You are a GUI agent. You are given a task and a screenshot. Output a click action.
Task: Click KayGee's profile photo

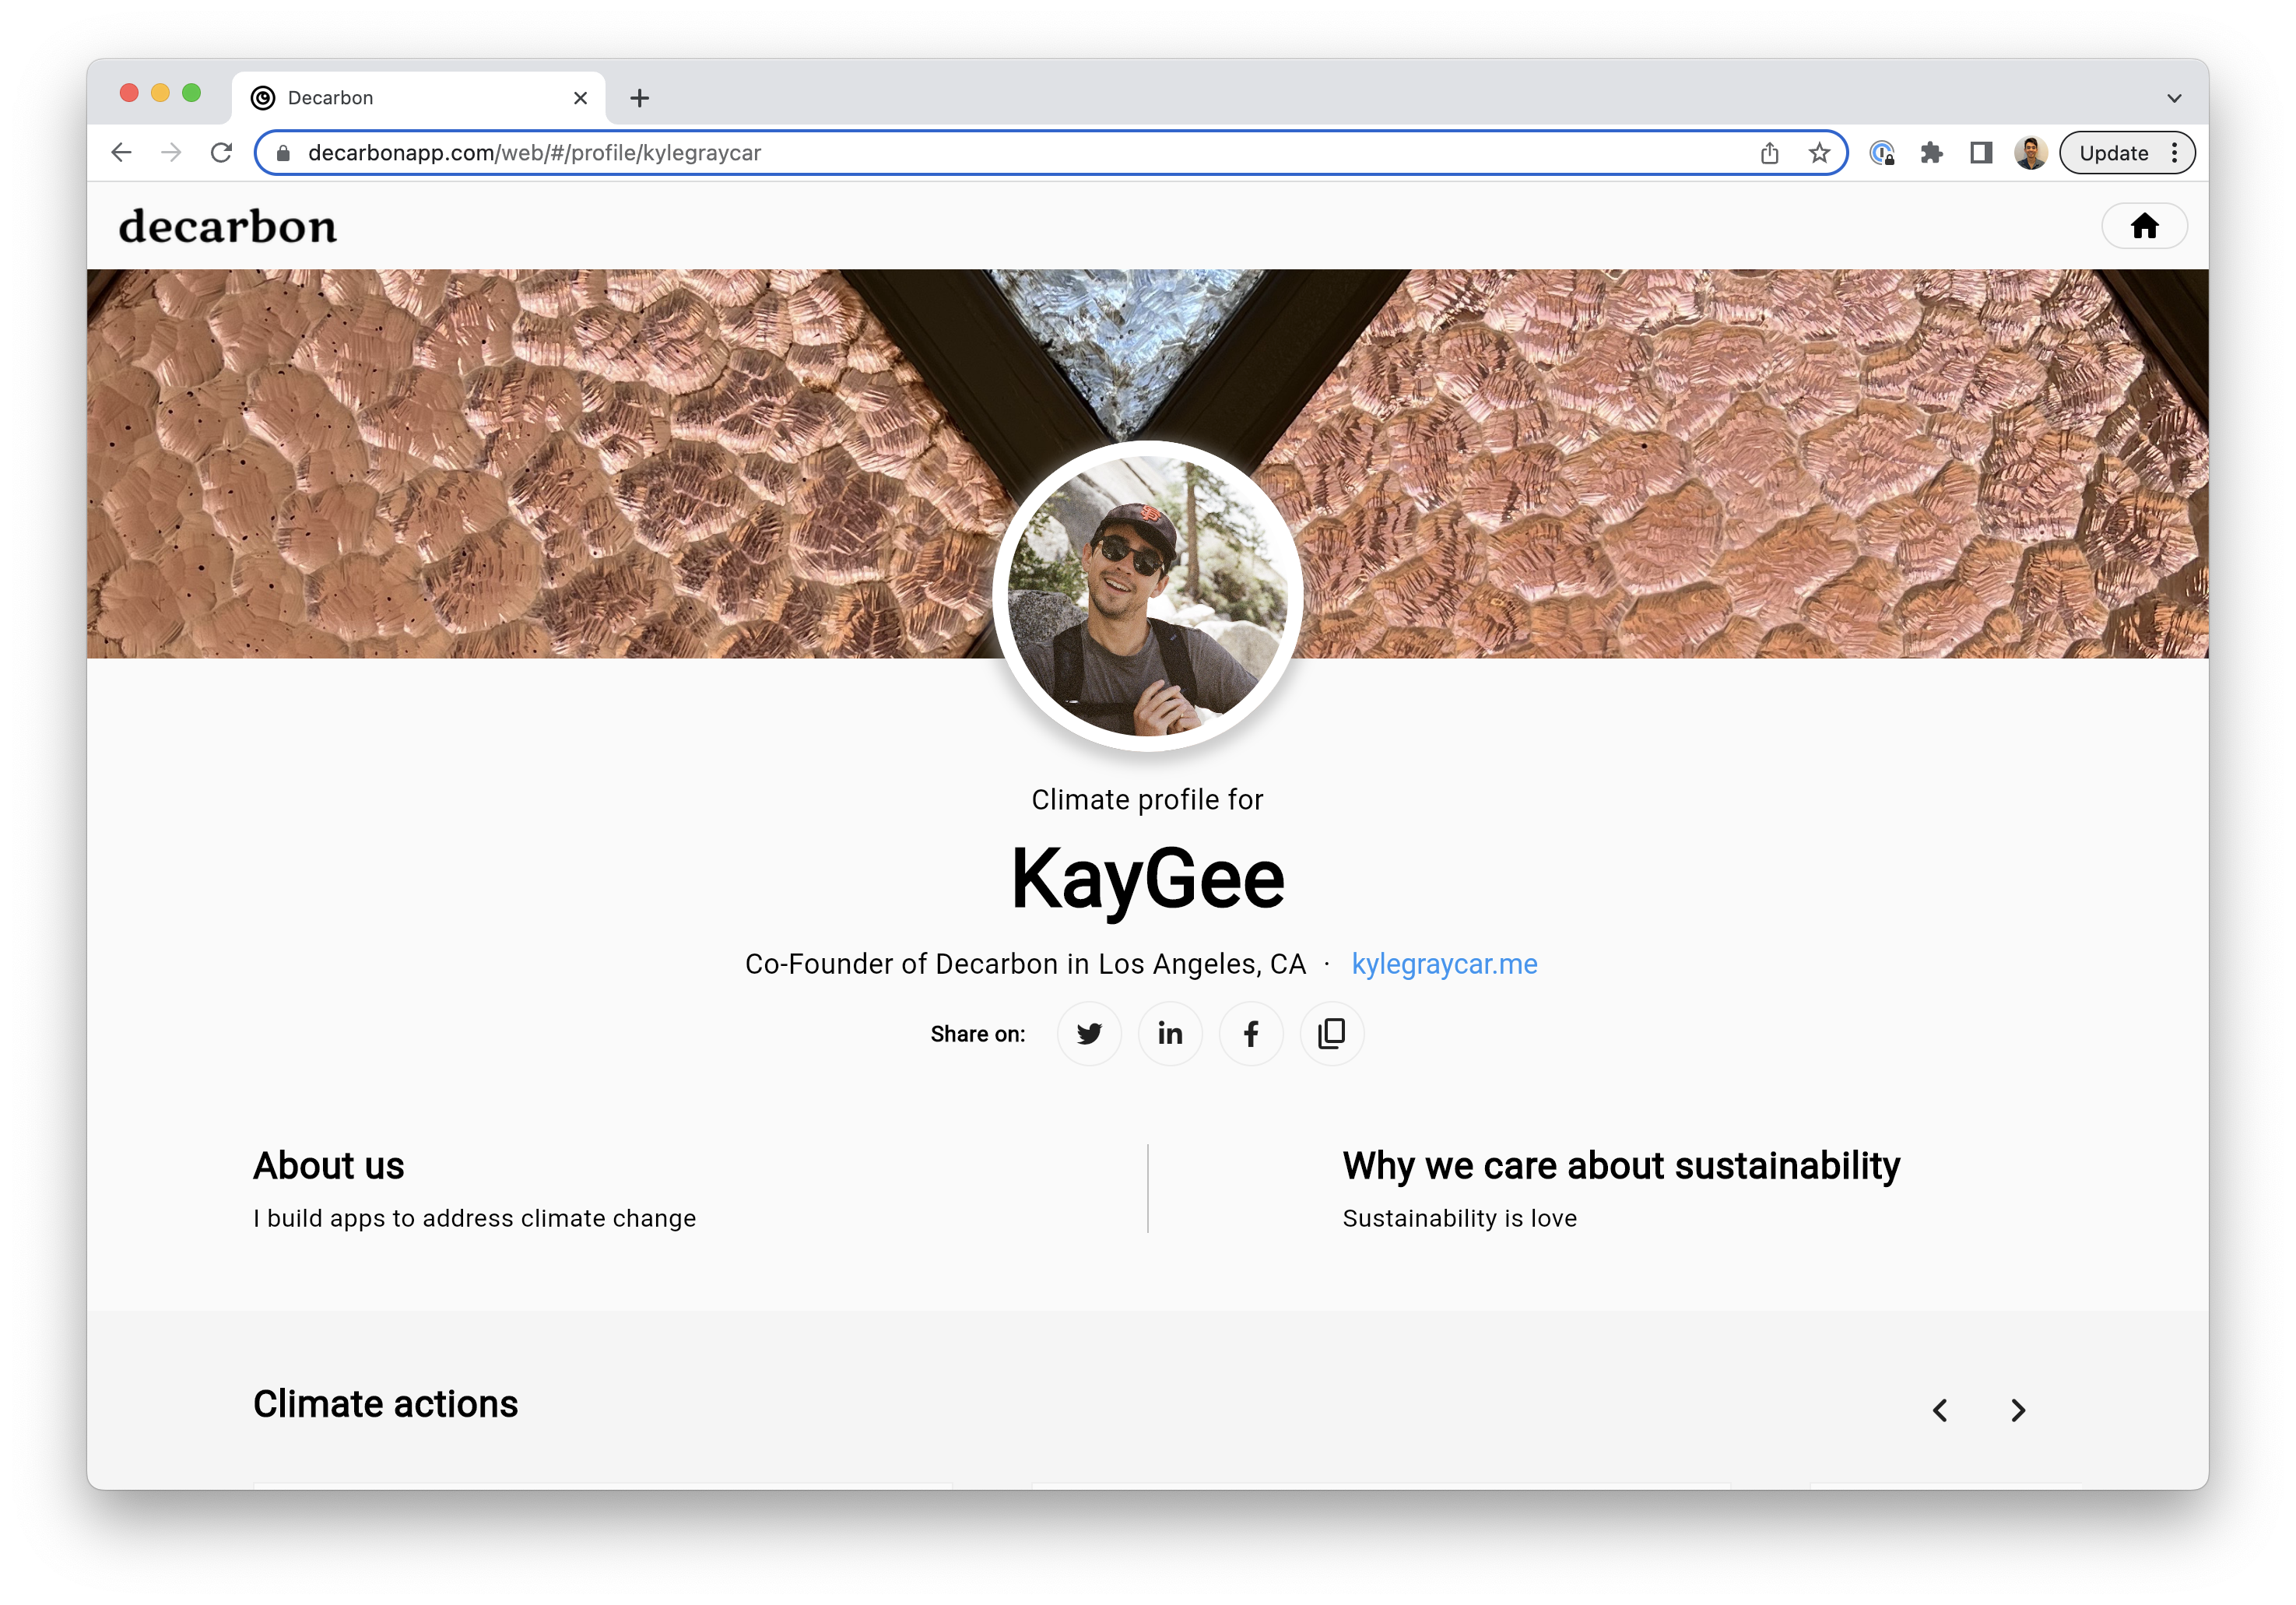(x=1148, y=596)
